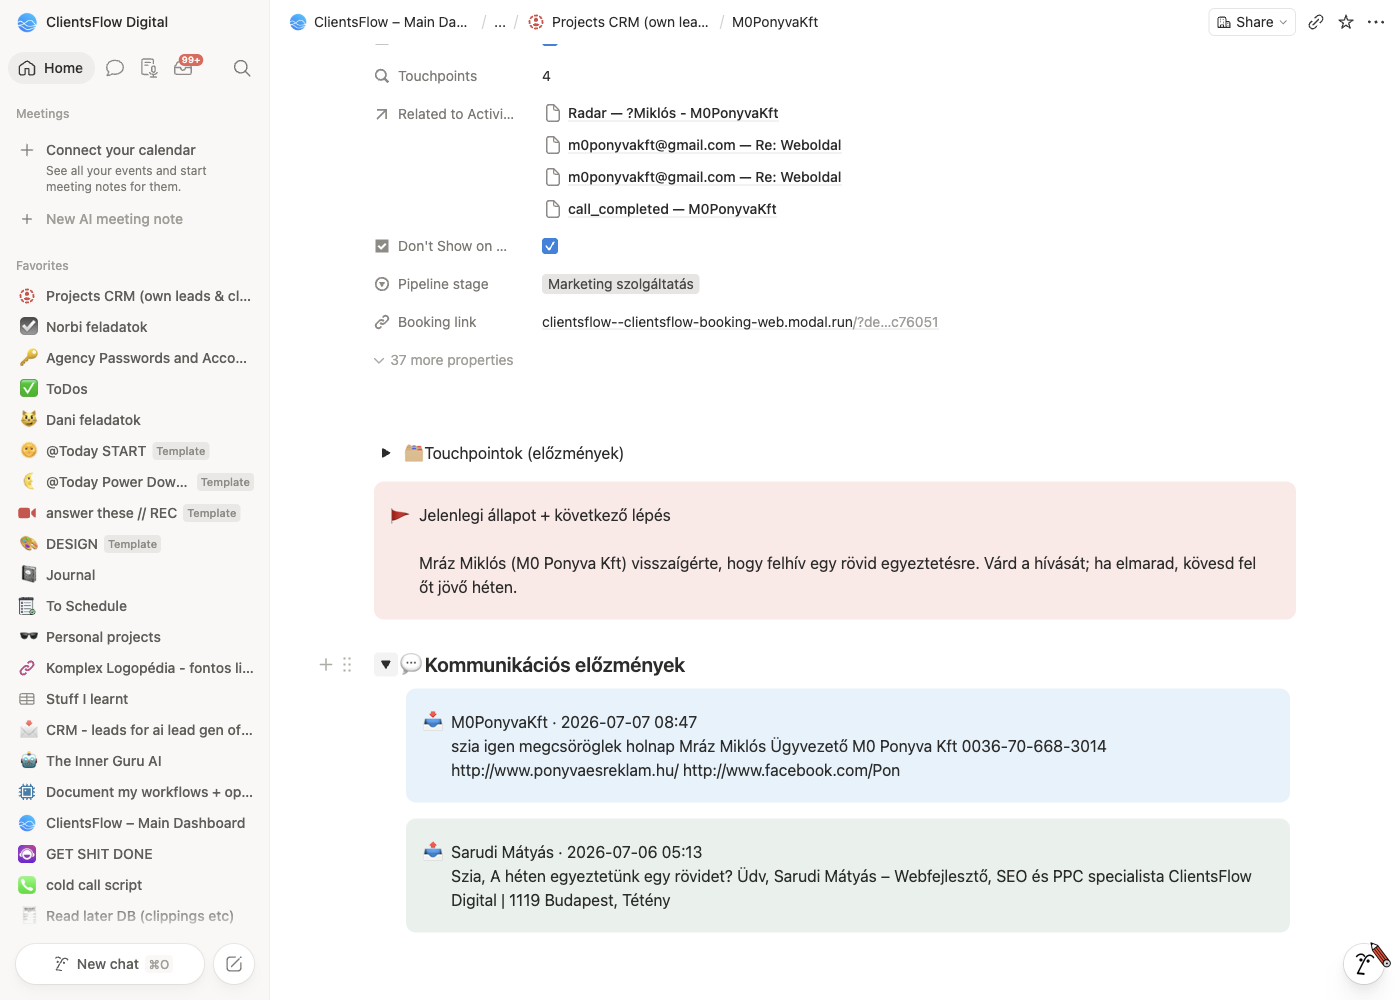Open Personal projects in sidebar
Image resolution: width=1400 pixels, height=1000 pixels.
pos(135,637)
